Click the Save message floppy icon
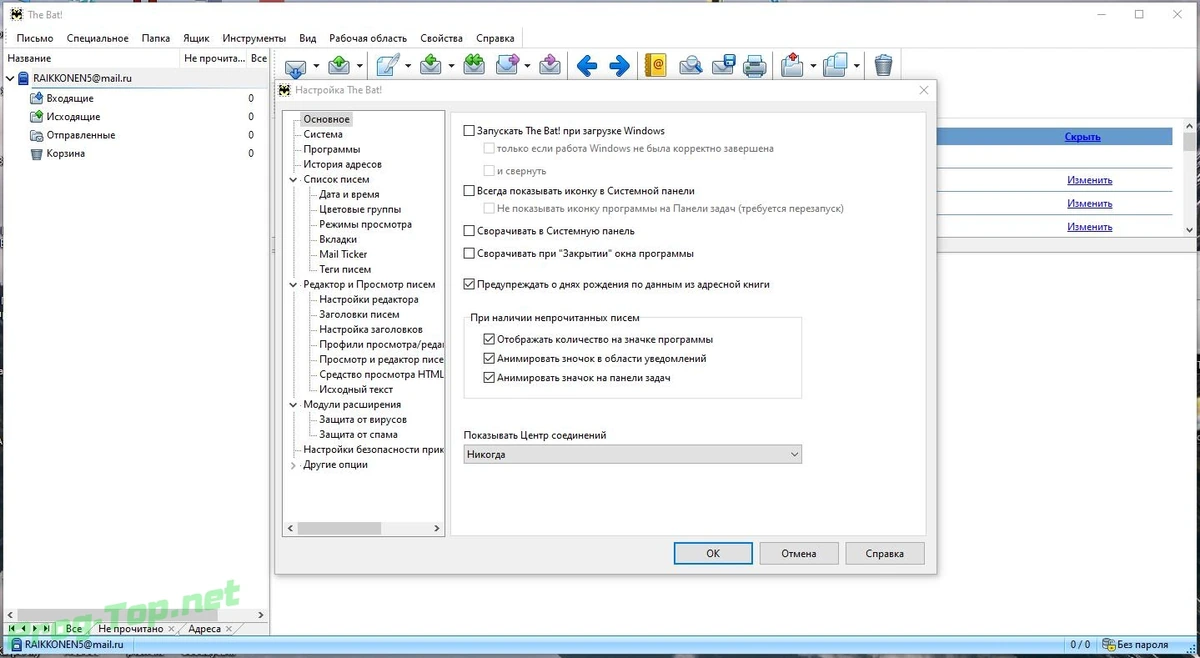 pos(724,66)
